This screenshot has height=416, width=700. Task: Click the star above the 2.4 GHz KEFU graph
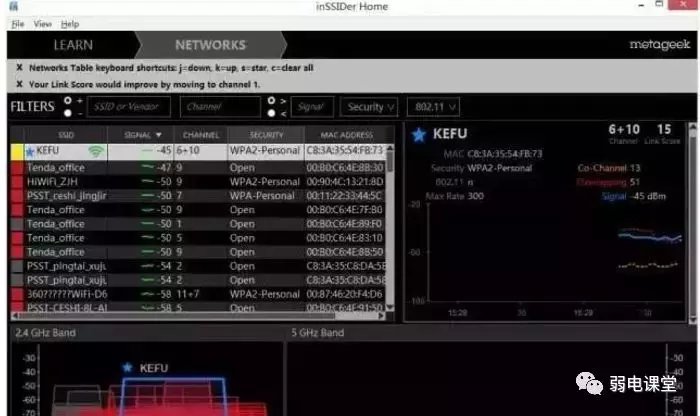click(127, 367)
